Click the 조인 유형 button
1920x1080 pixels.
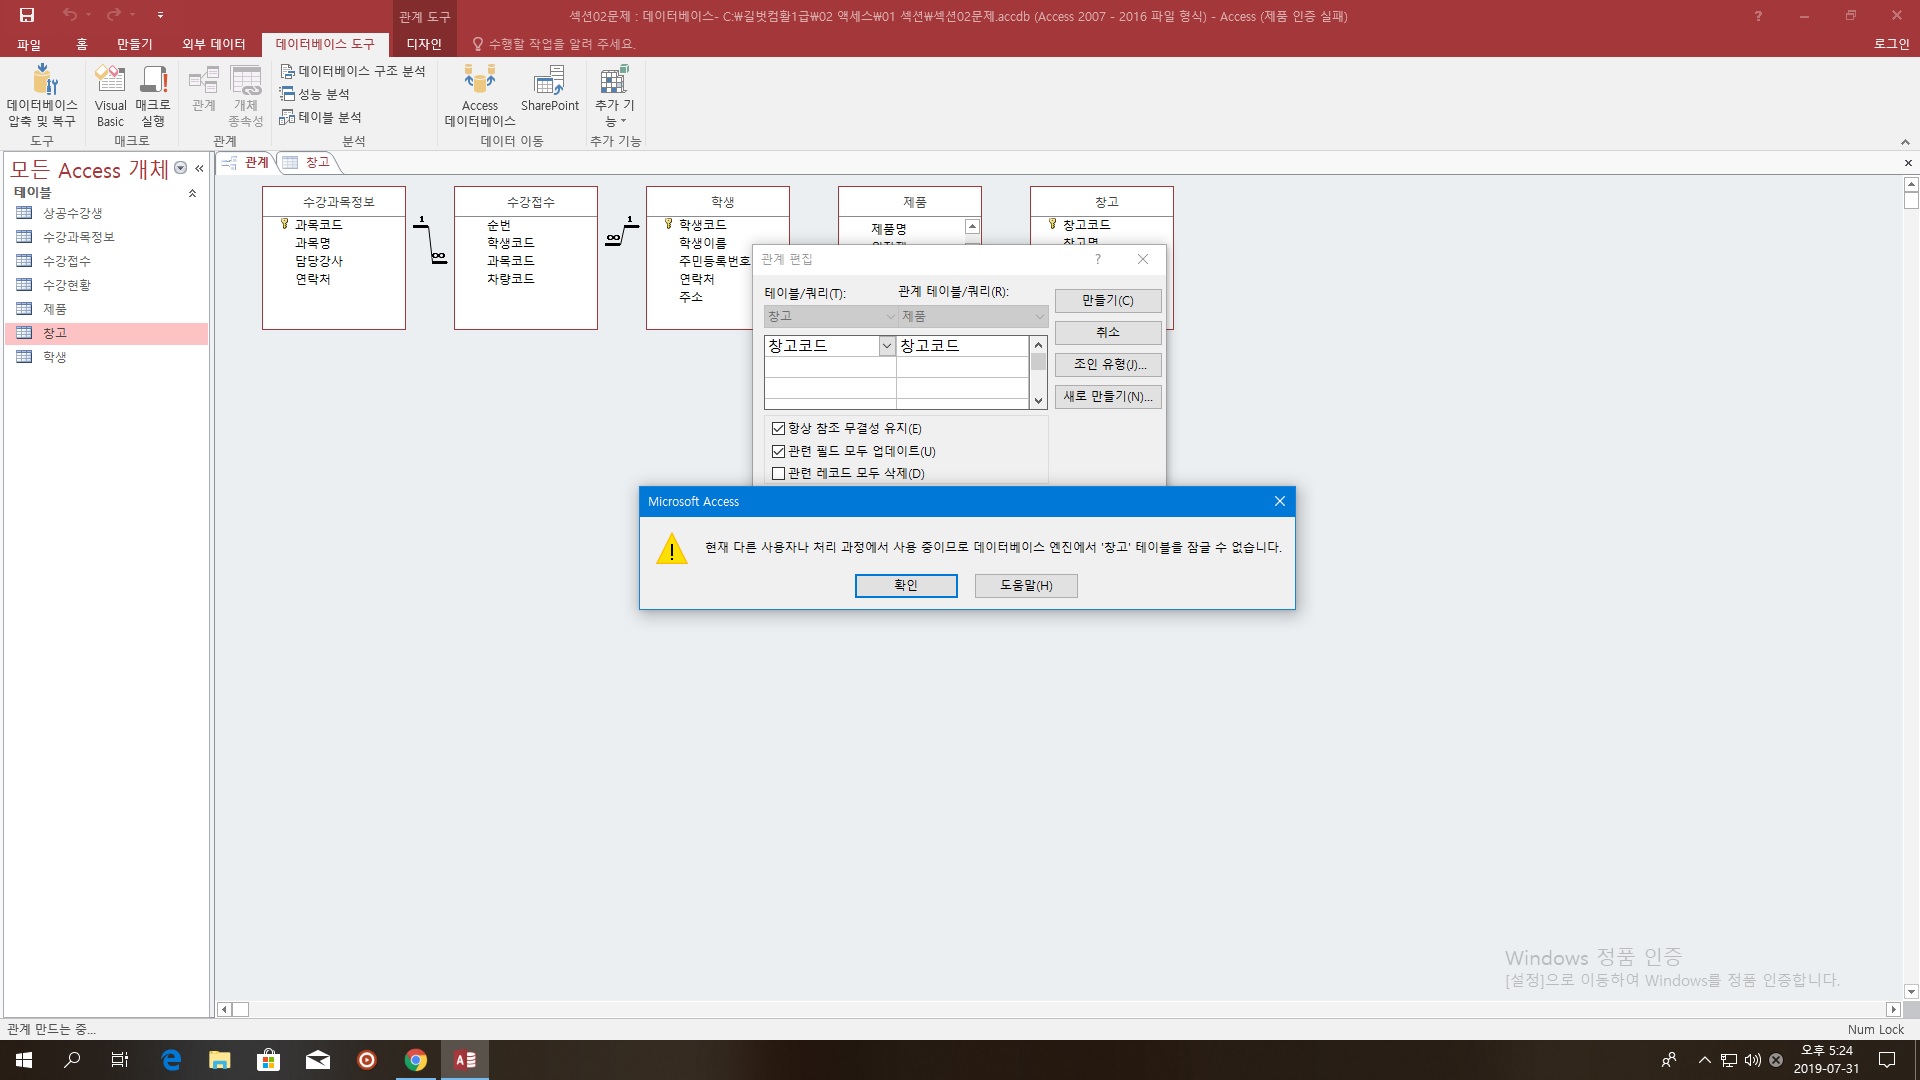click(1107, 364)
